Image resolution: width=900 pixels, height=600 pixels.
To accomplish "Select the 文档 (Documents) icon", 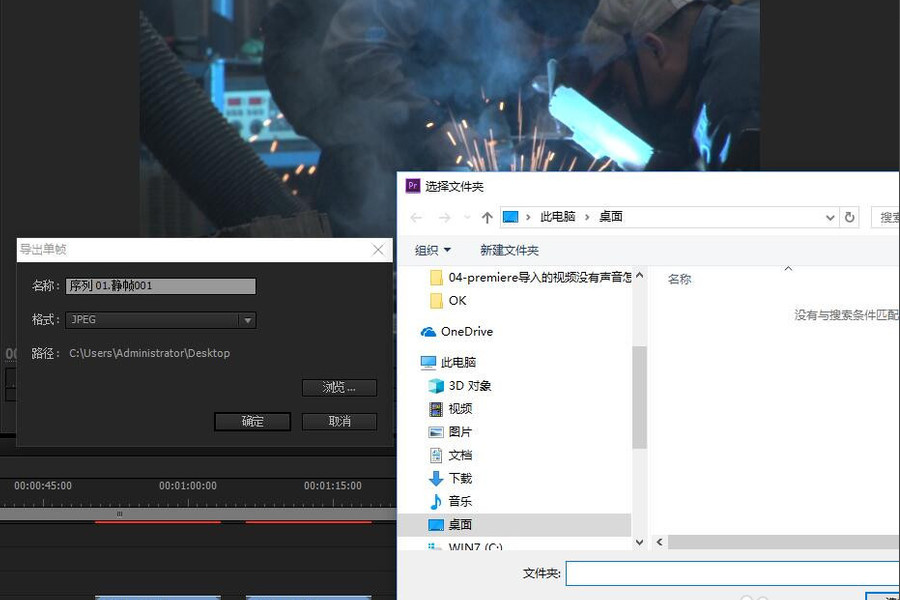I will tap(434, 454).
